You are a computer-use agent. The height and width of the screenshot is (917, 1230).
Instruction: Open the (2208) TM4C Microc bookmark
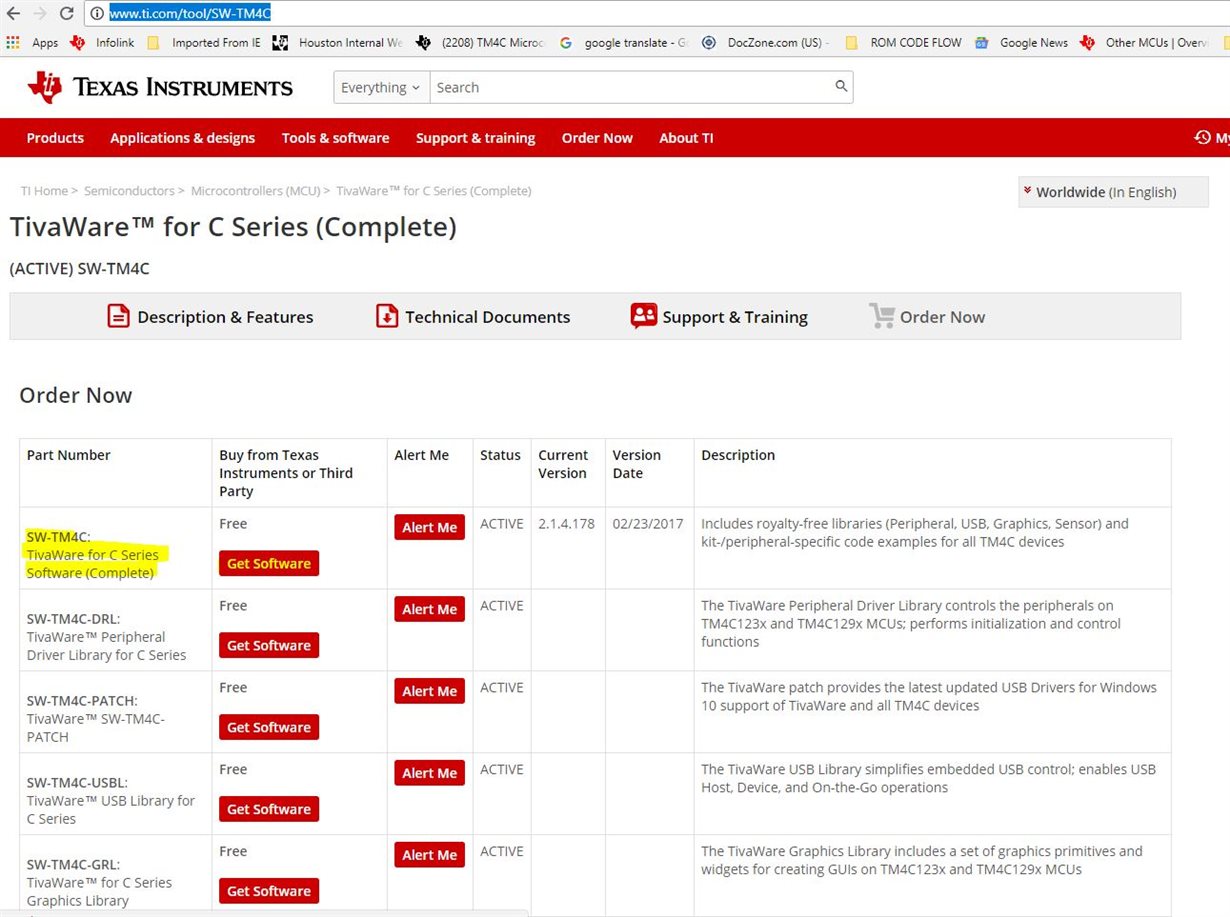480,43
